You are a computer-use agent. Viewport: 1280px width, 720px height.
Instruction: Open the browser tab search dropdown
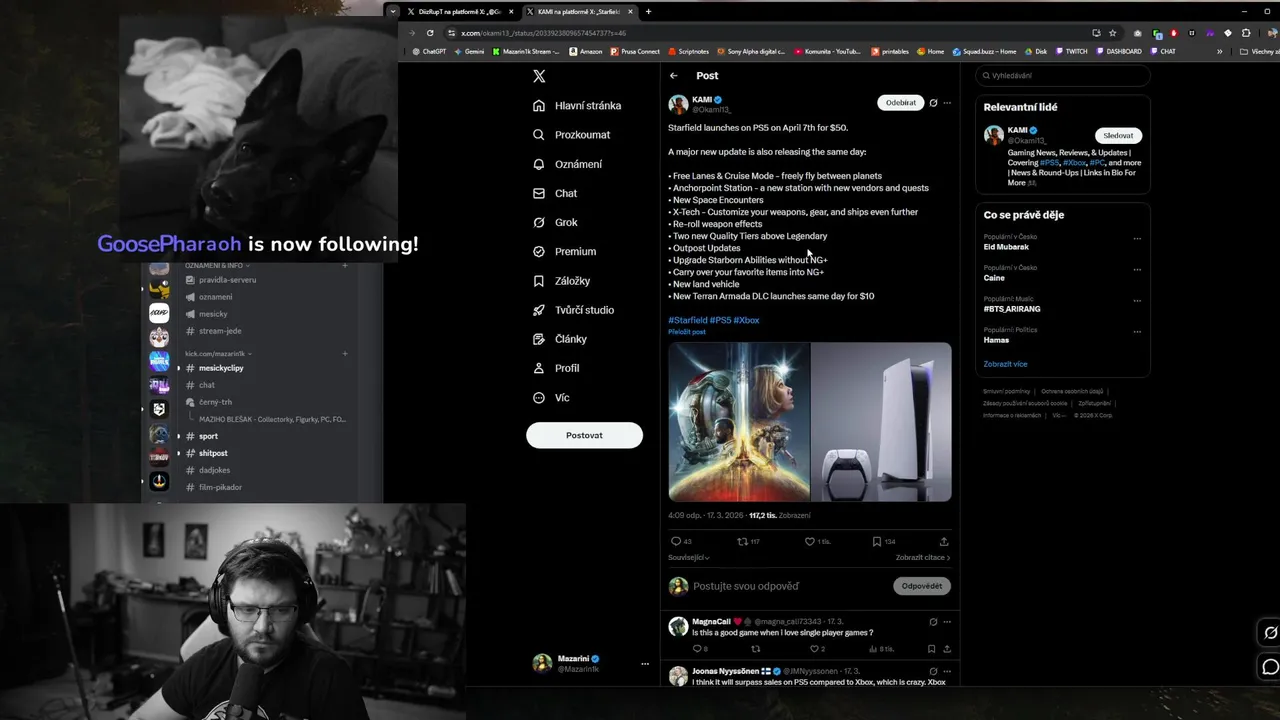[x=393, y=12]
